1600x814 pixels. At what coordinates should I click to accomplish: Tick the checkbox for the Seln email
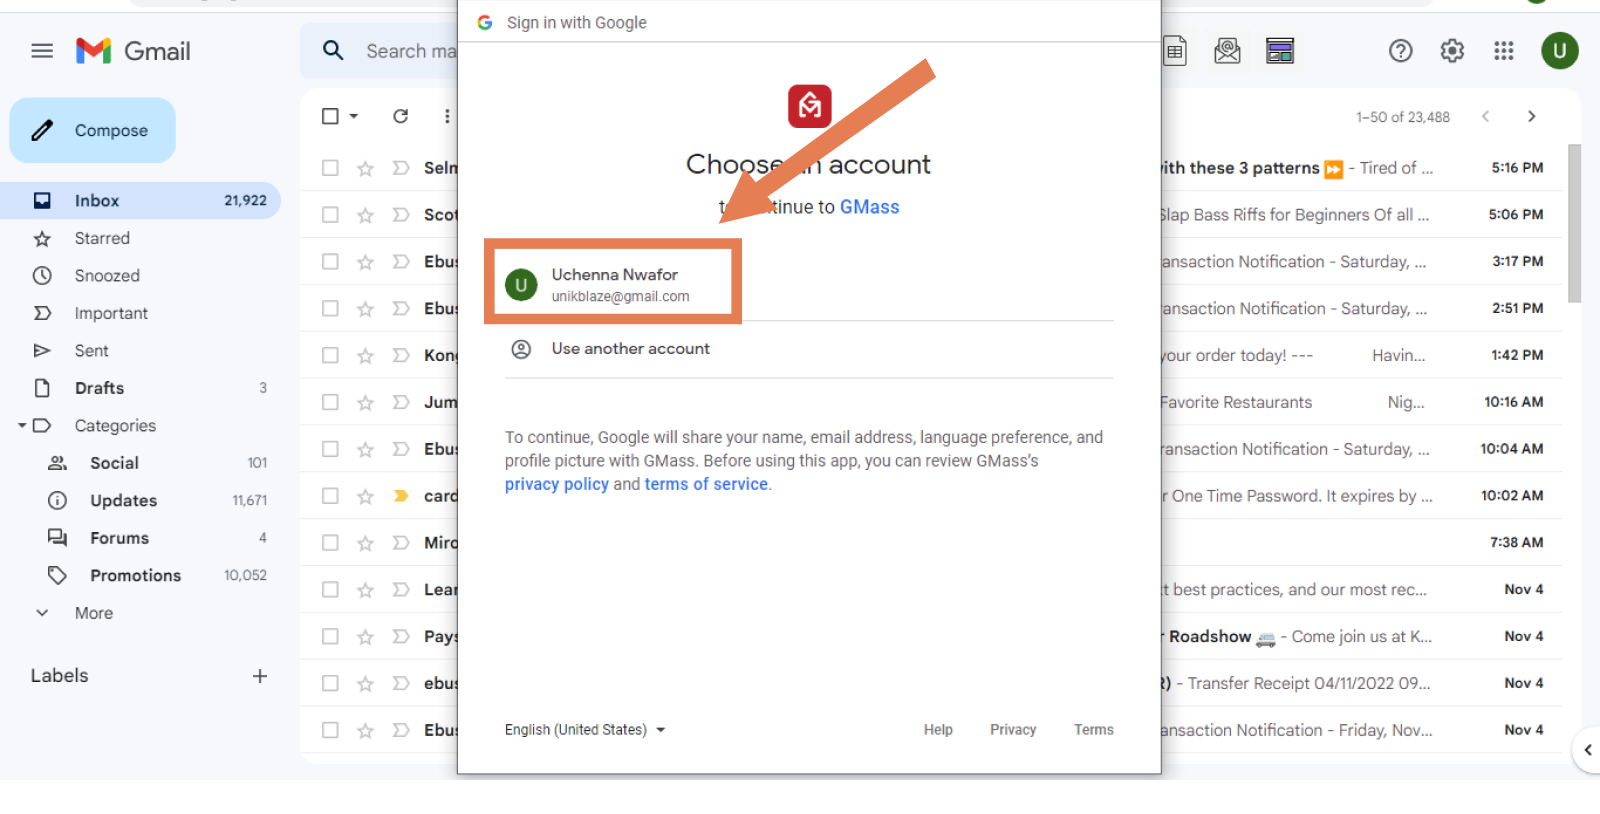point(330,168)
